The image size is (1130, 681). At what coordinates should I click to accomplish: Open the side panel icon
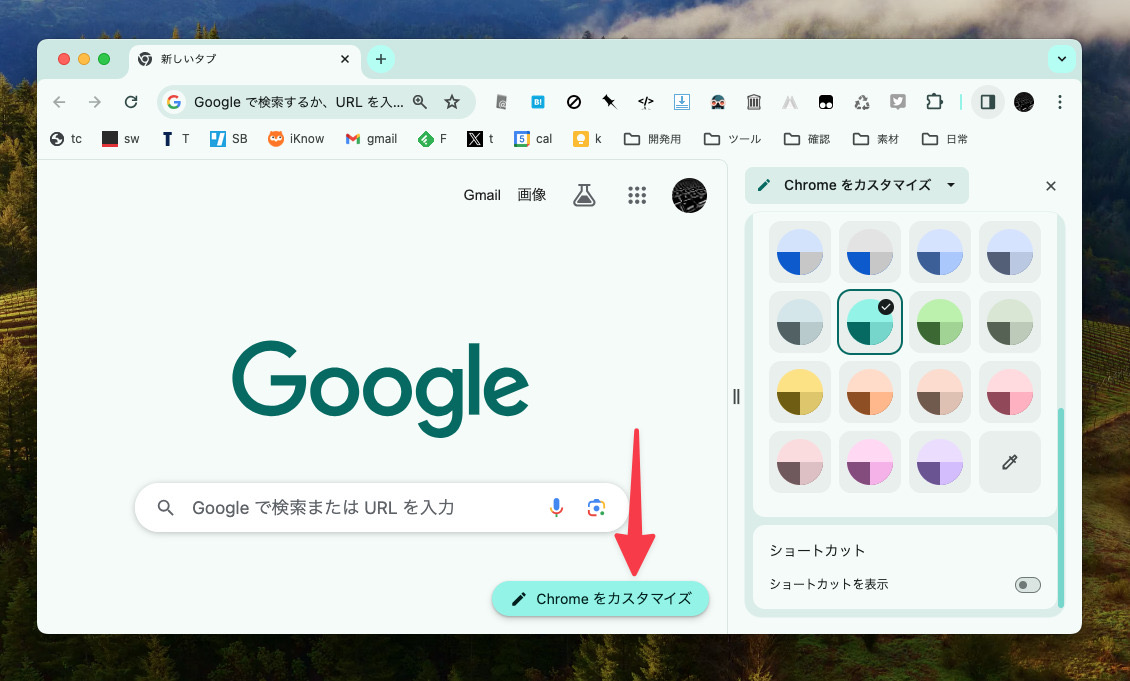point(987,101)
